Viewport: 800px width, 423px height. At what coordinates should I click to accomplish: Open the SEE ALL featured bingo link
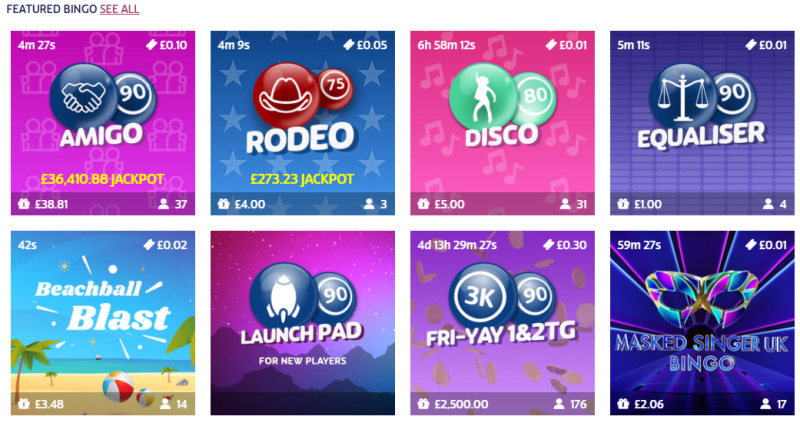coord(119,9)
